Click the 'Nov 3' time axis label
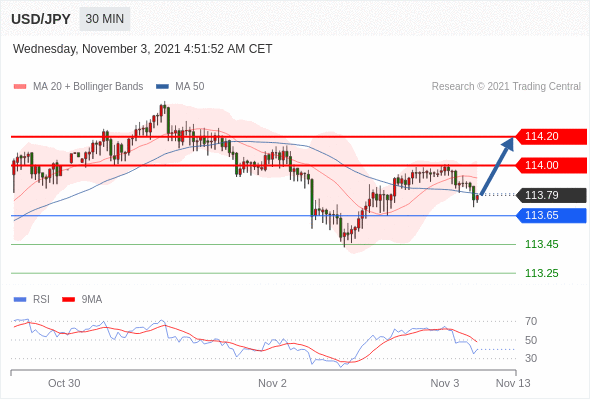 click(445, 383)
